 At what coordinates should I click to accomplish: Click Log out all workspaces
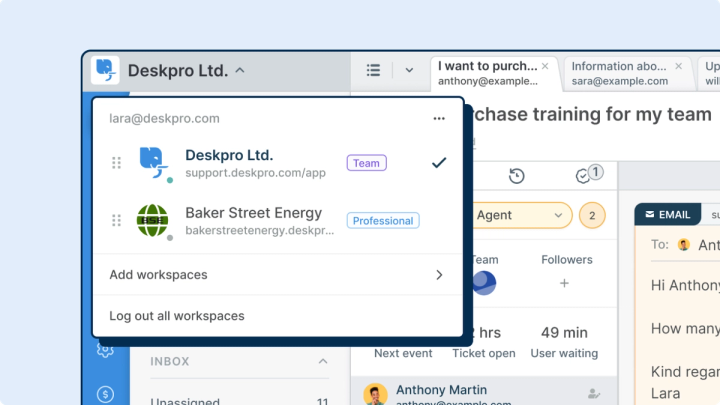[177, 316]
